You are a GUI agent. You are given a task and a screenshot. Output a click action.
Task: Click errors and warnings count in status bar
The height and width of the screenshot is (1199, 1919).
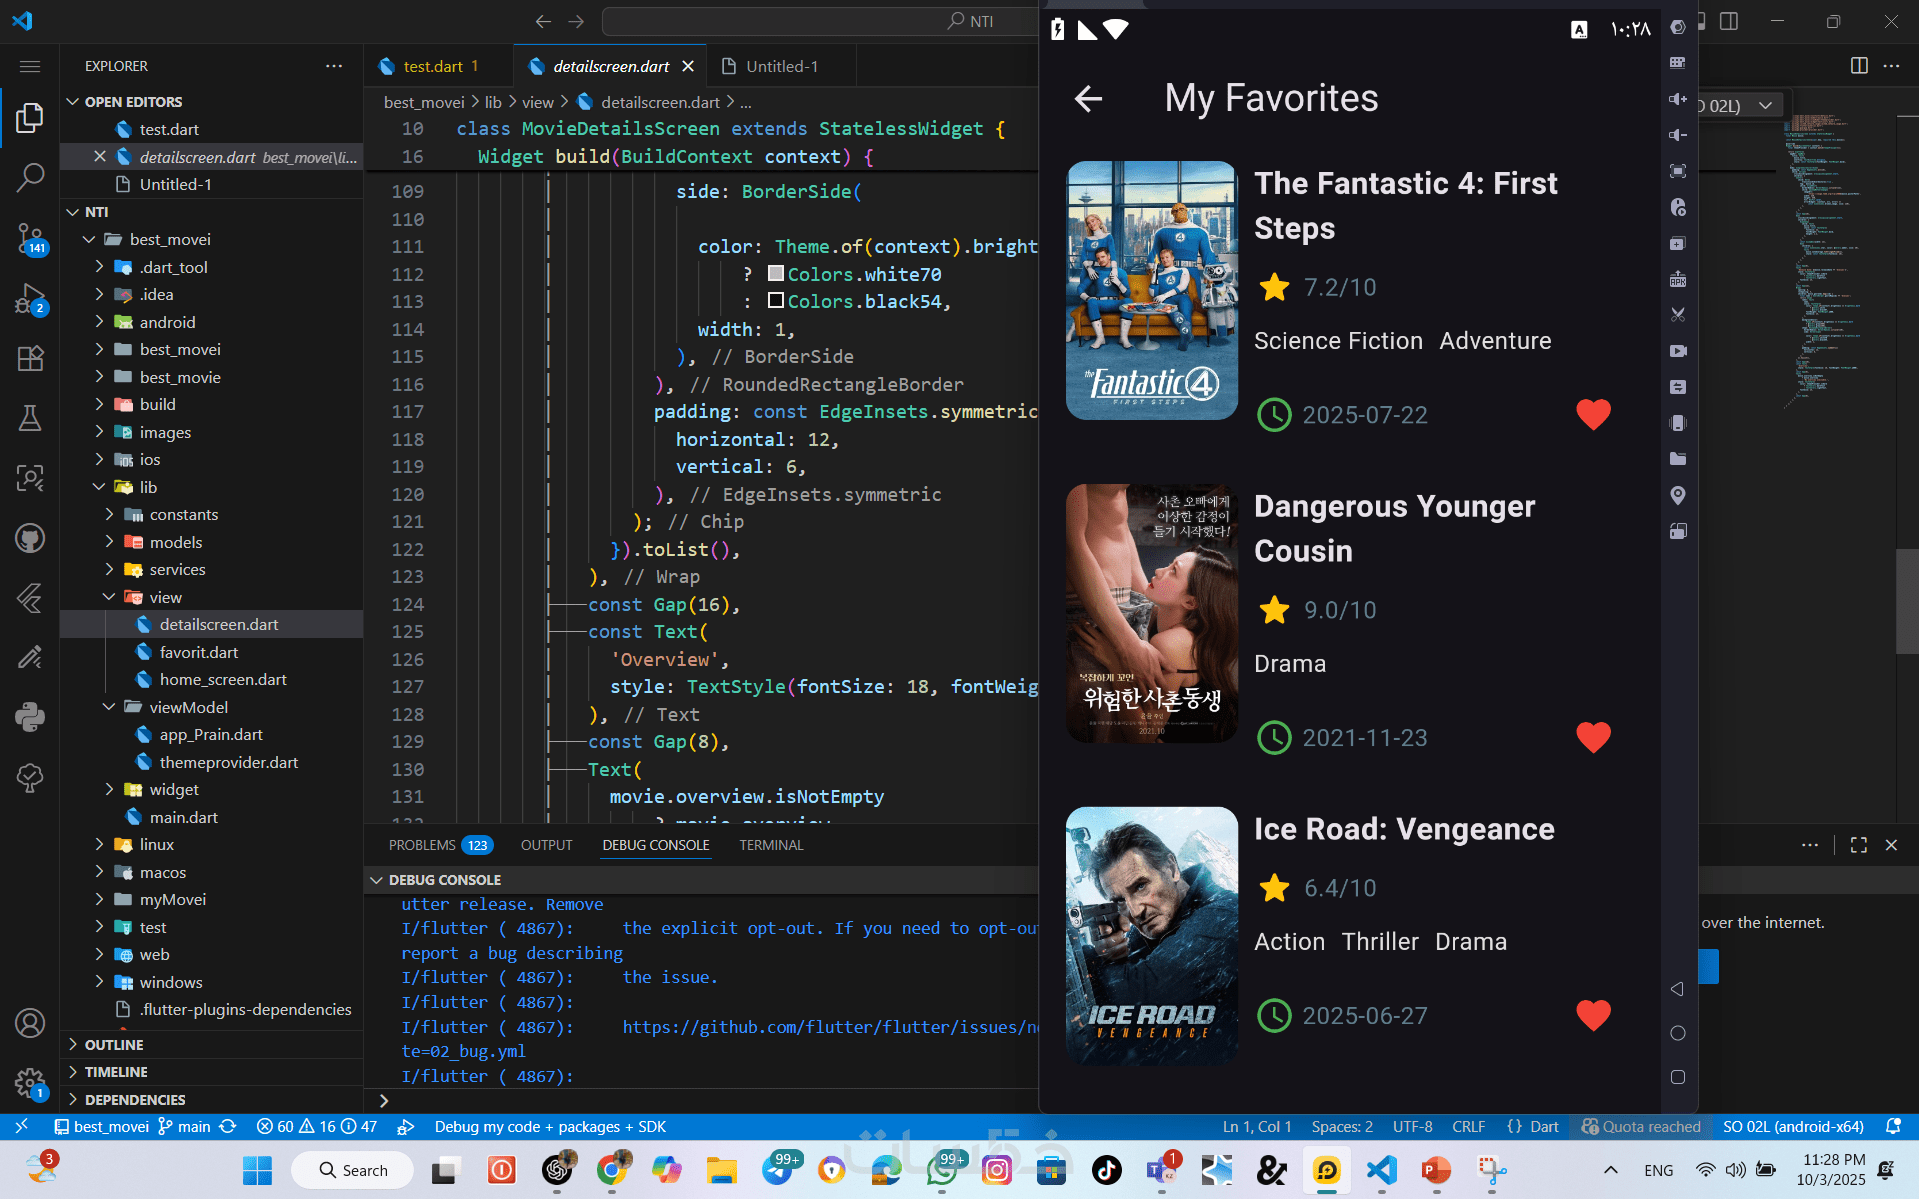(x=317, y=1127)
